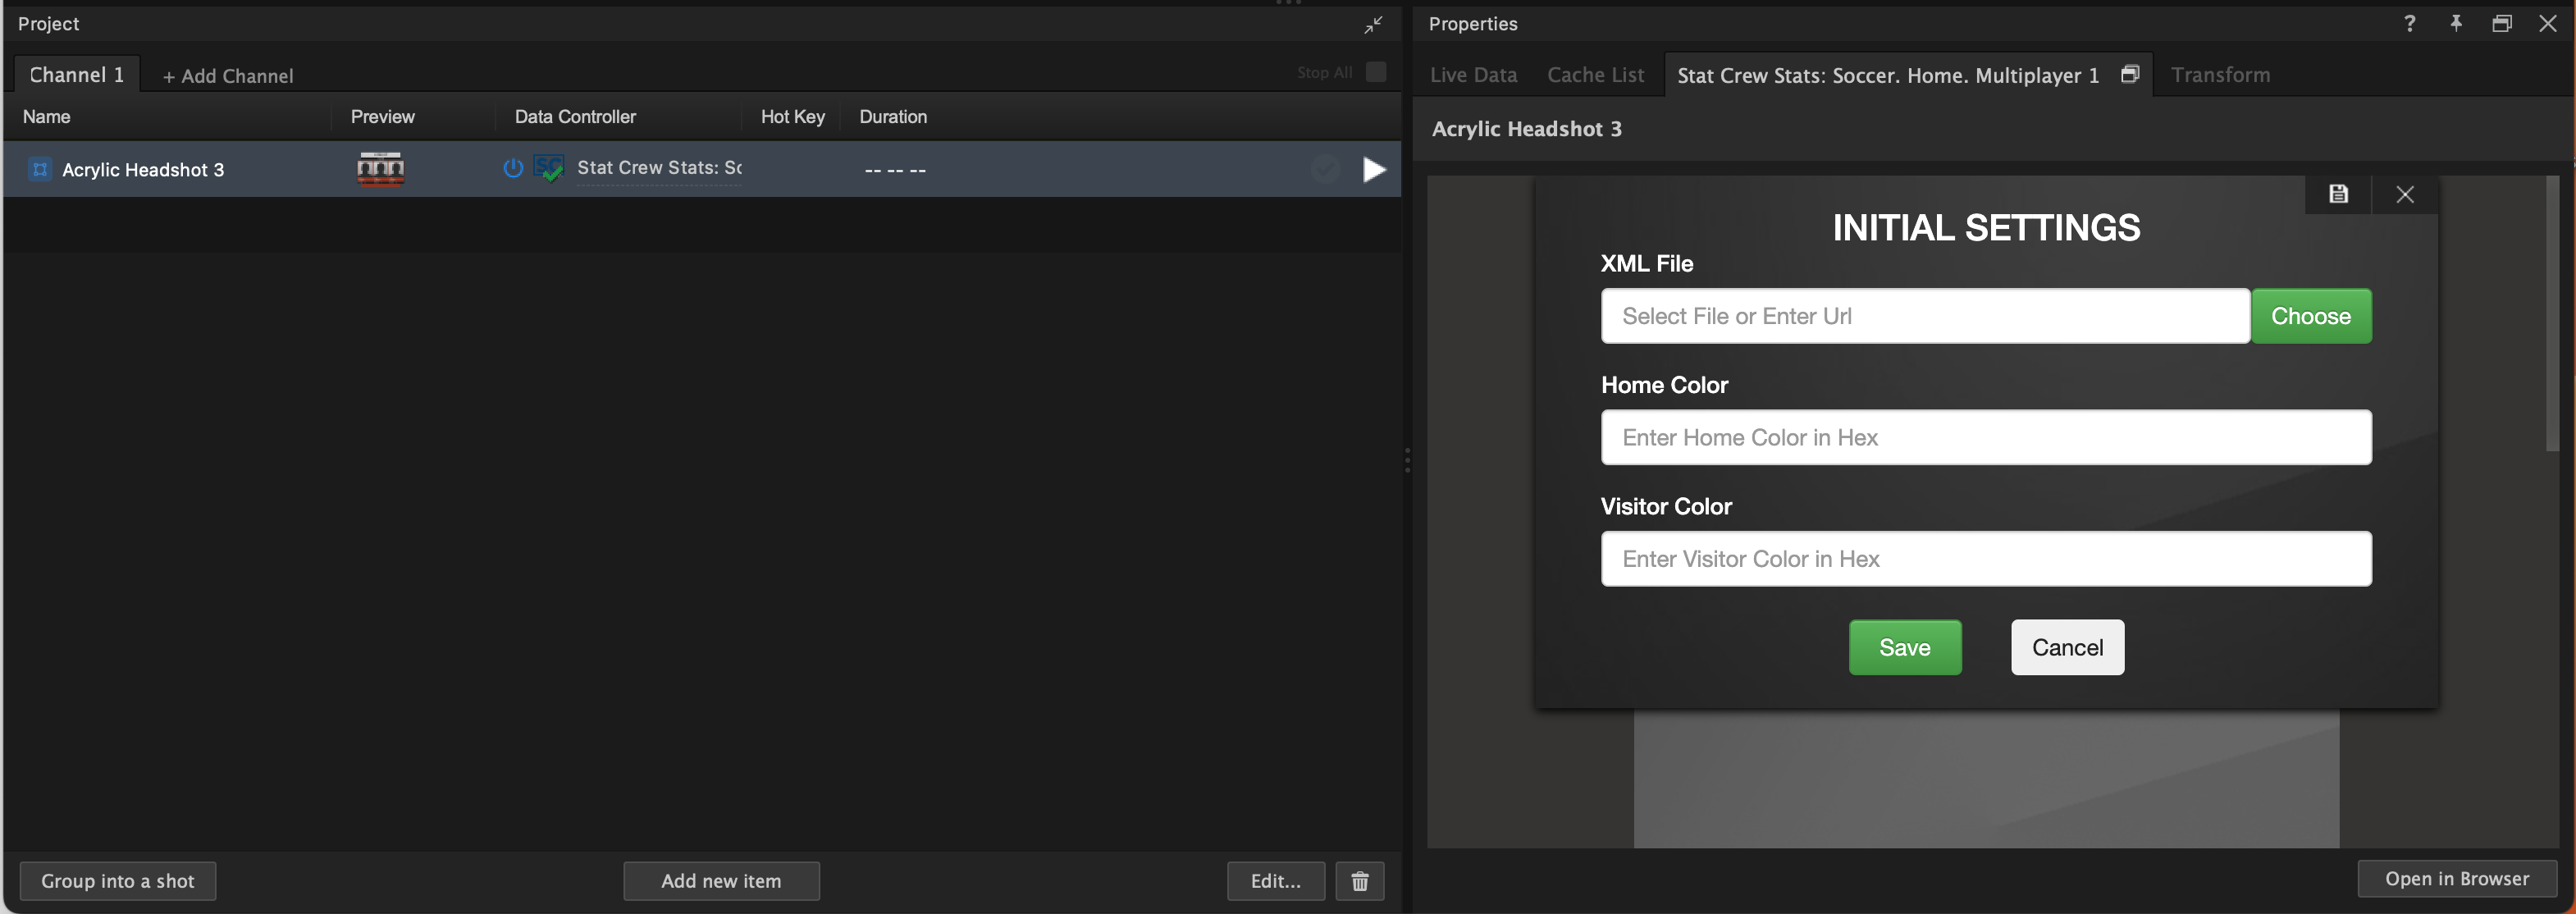Switch to the Cache List tab
The width and height of the screenshot is (2576, 914).
point(1594,74)
